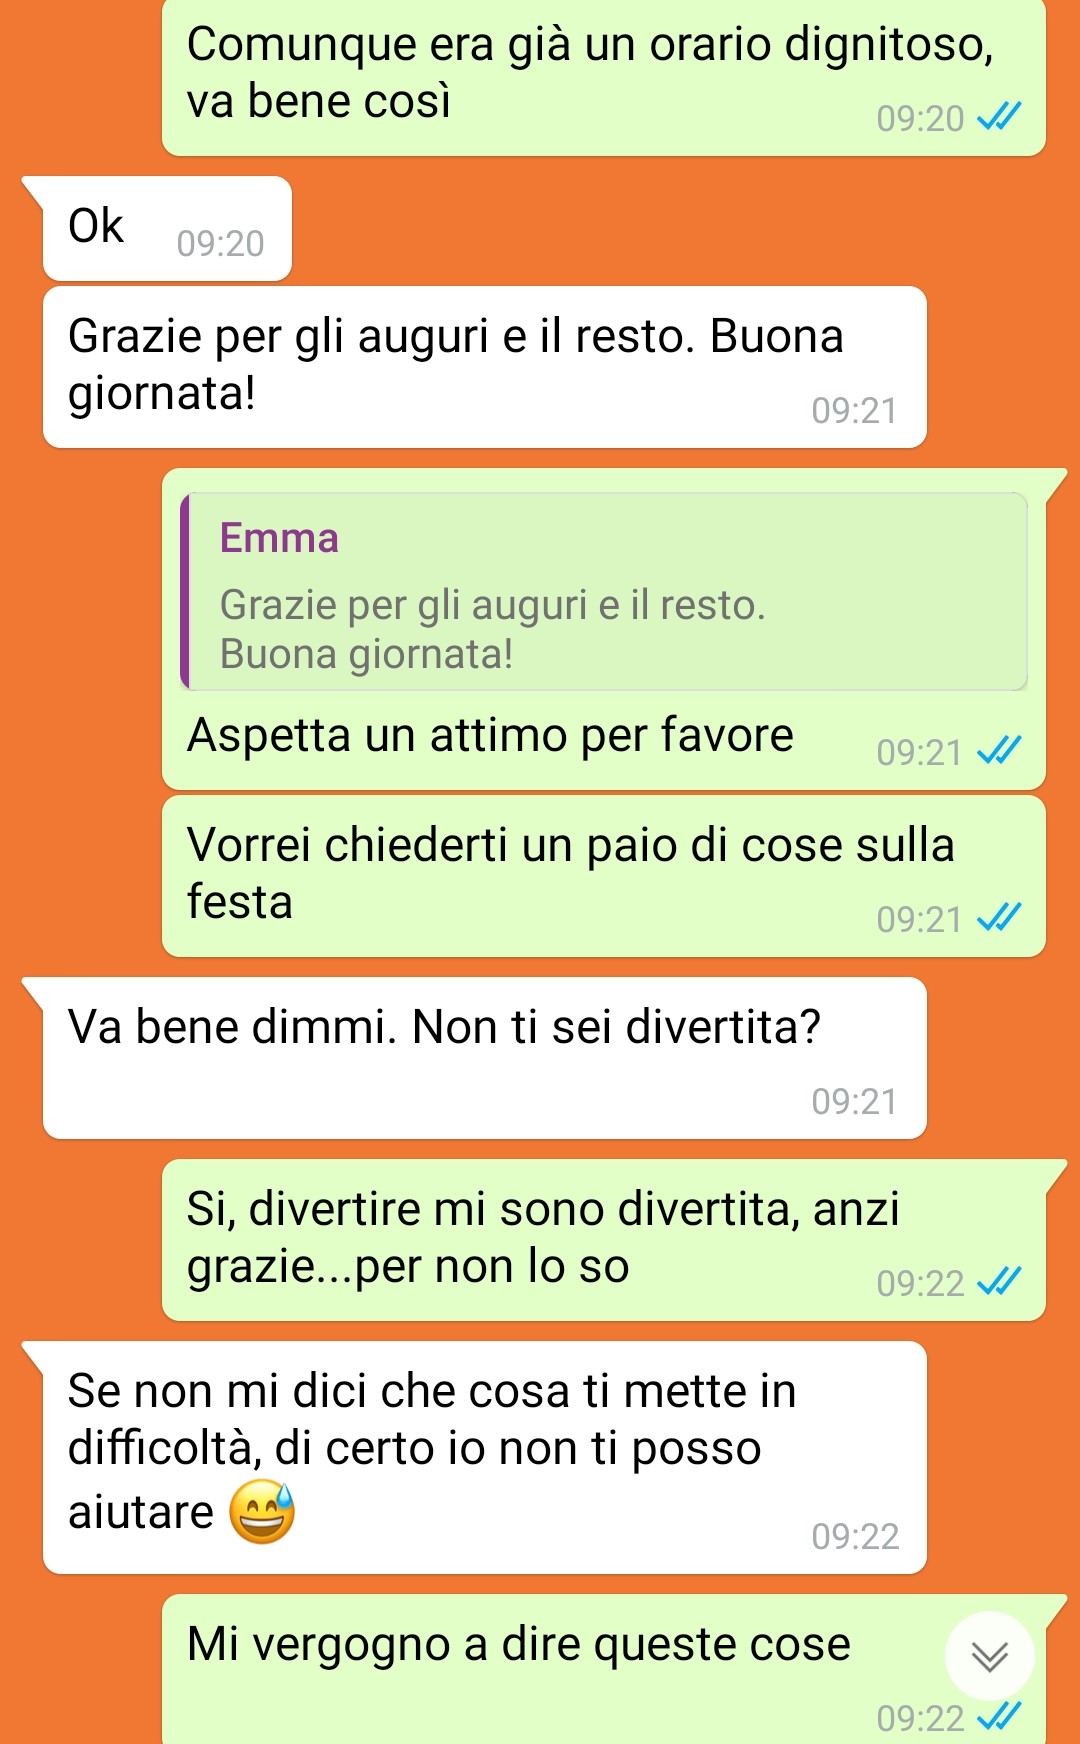This screenshot has width=1080, height=1744.
Task: Tap blue double ticks on 'Aspetta un attimo' message
Action: pyautogui.click(x=999, y=751)
